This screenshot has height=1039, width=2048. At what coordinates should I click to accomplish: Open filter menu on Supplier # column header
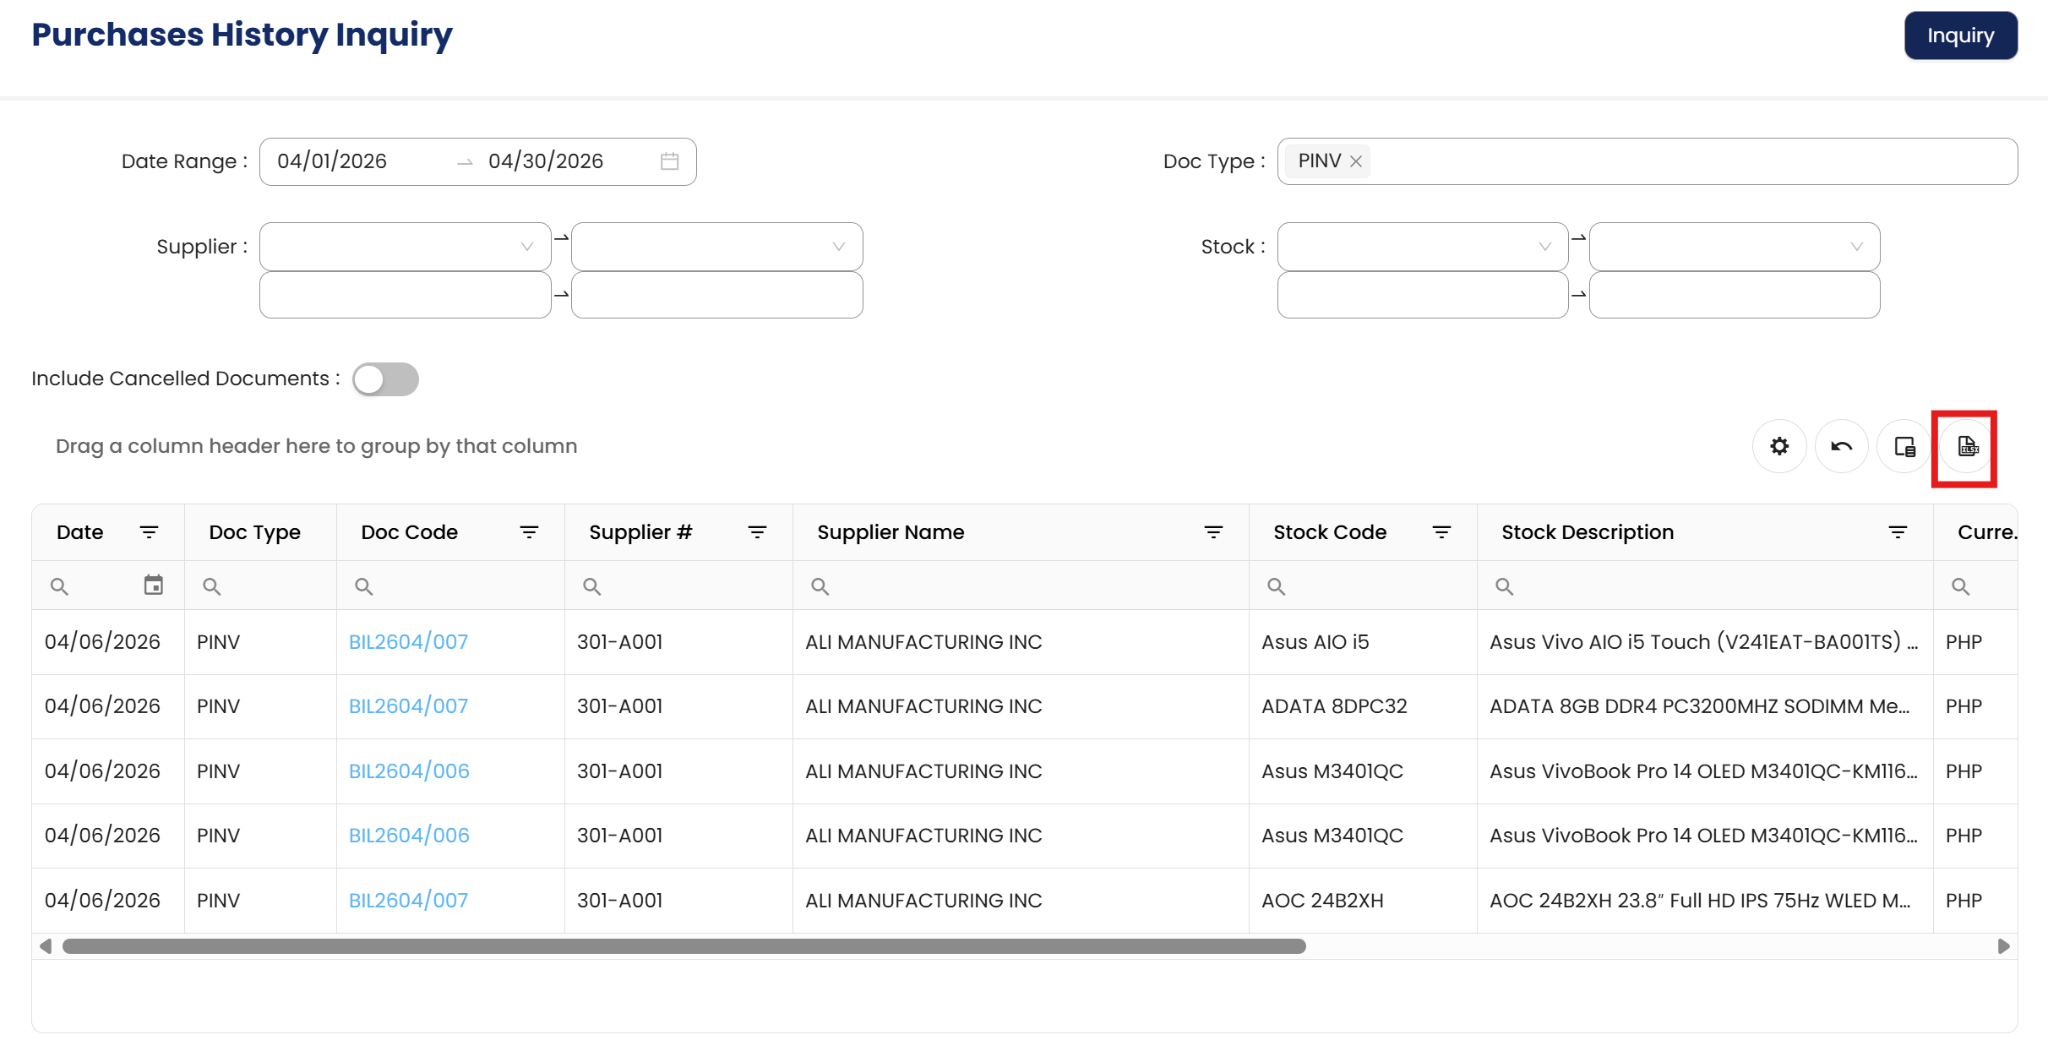coord(757,532)
